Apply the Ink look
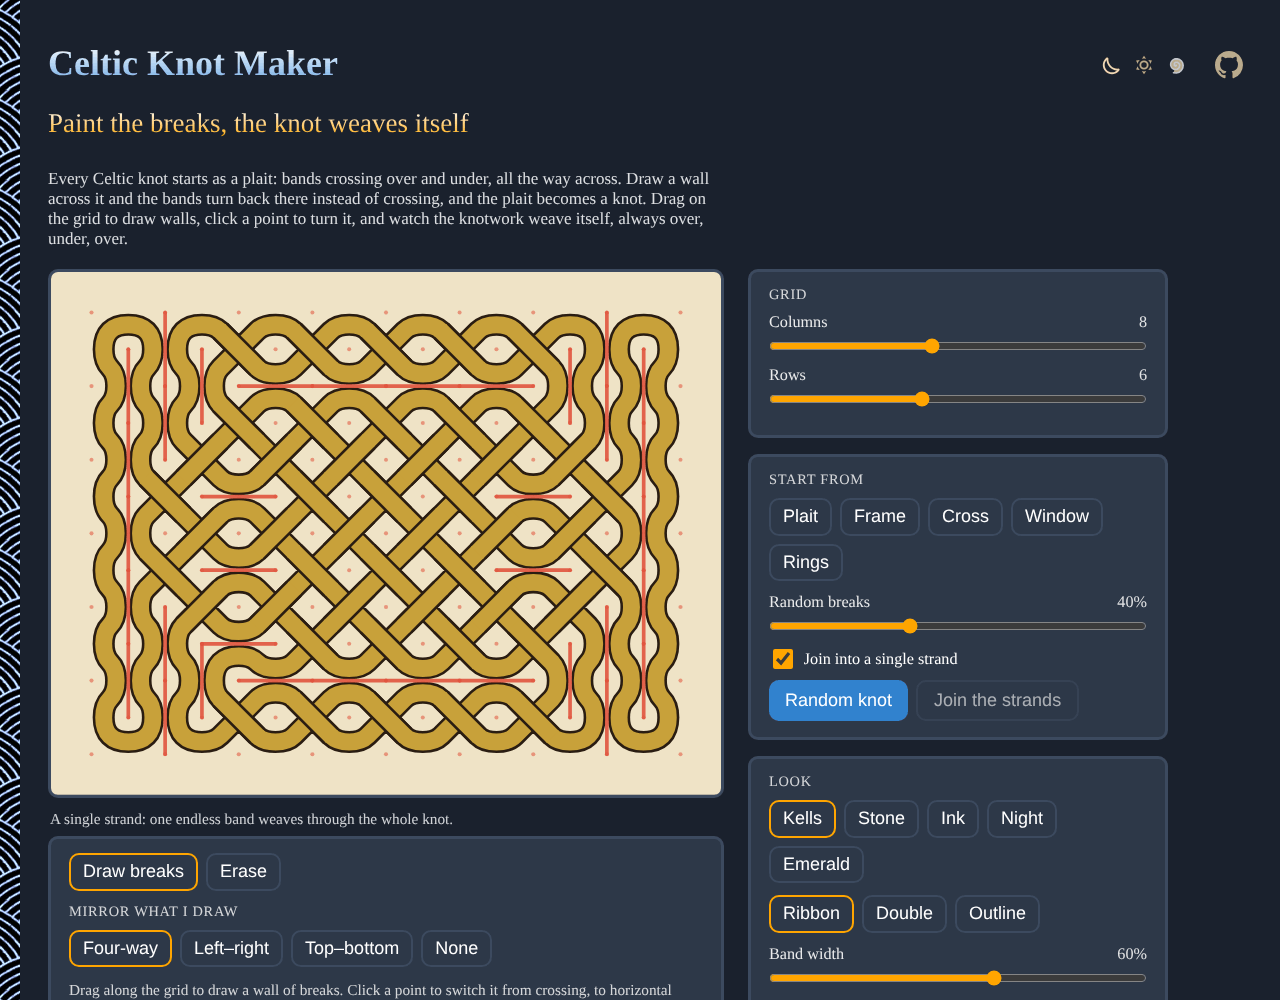The height and width of the screenshot is (1000, 1280). point(953,819)
